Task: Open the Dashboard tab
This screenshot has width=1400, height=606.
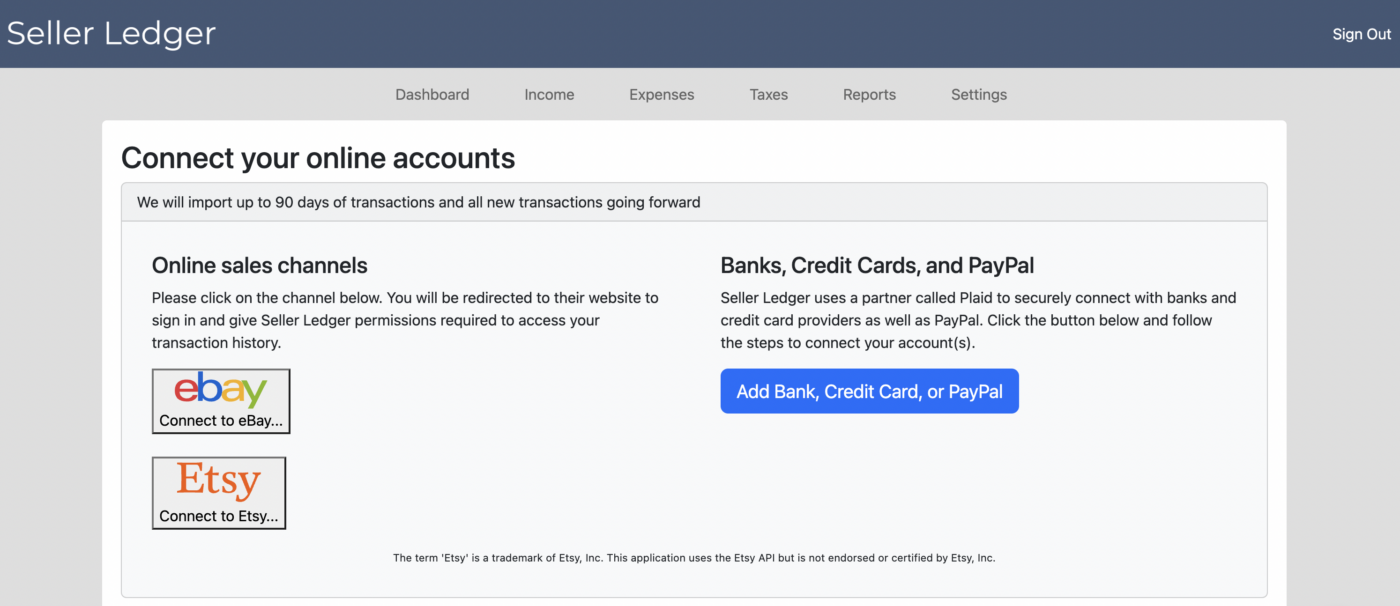Action: pos(432,95)
